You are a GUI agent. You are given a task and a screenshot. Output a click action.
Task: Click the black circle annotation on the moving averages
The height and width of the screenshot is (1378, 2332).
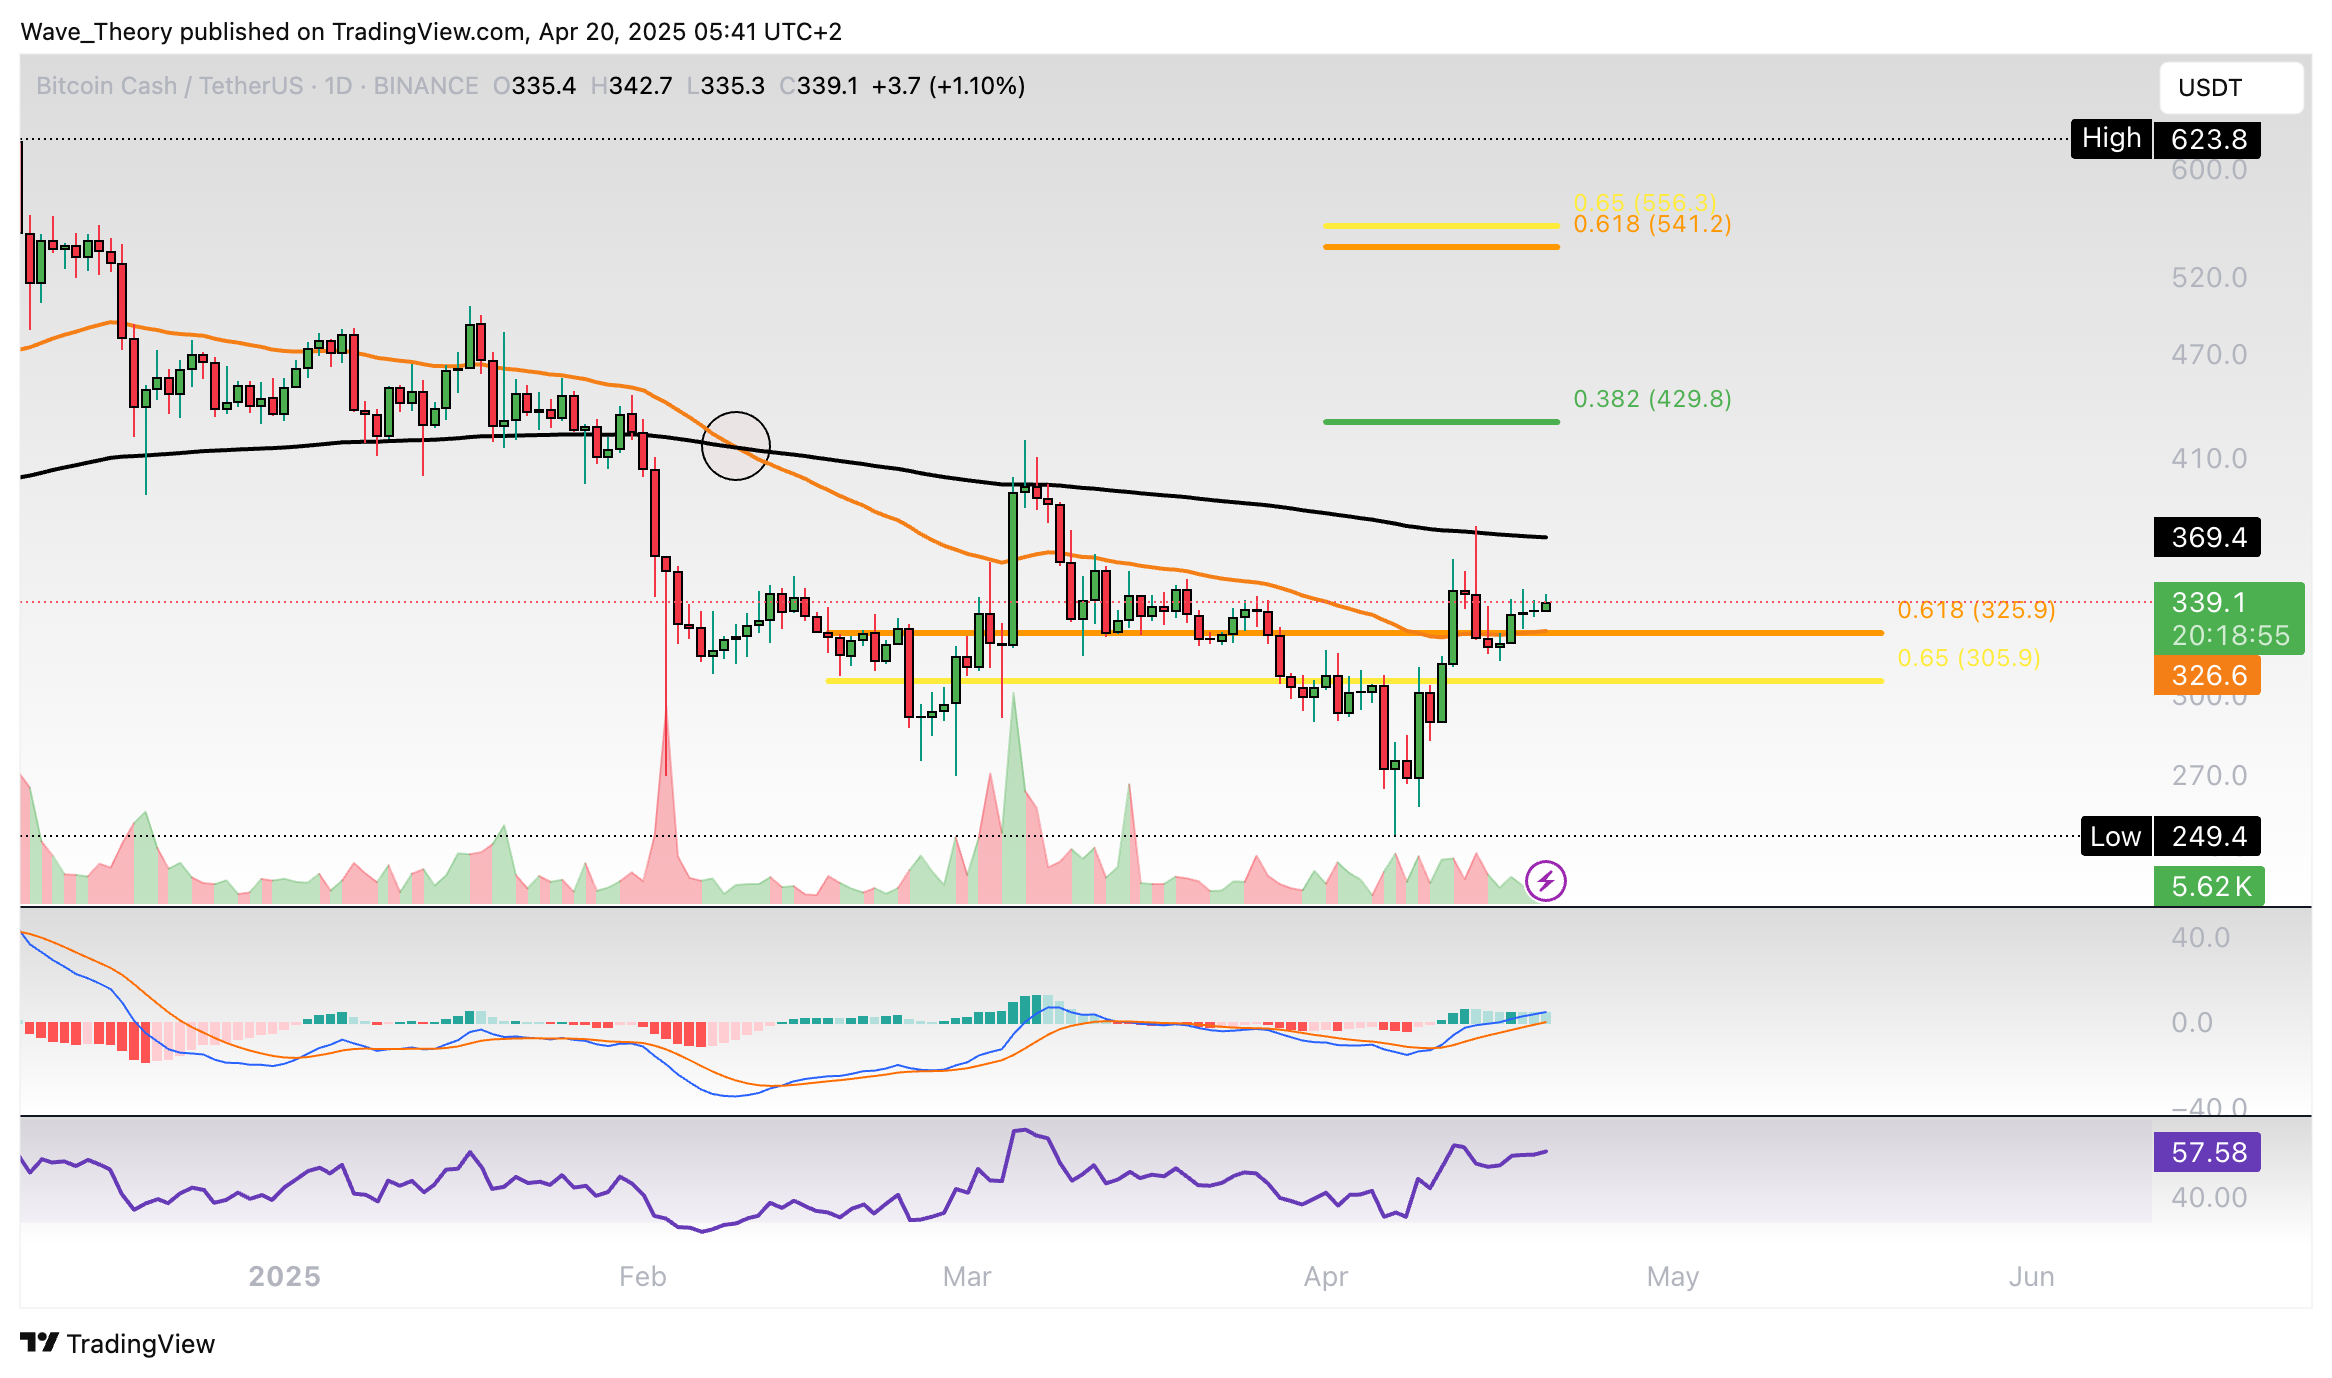coord(735,446)
